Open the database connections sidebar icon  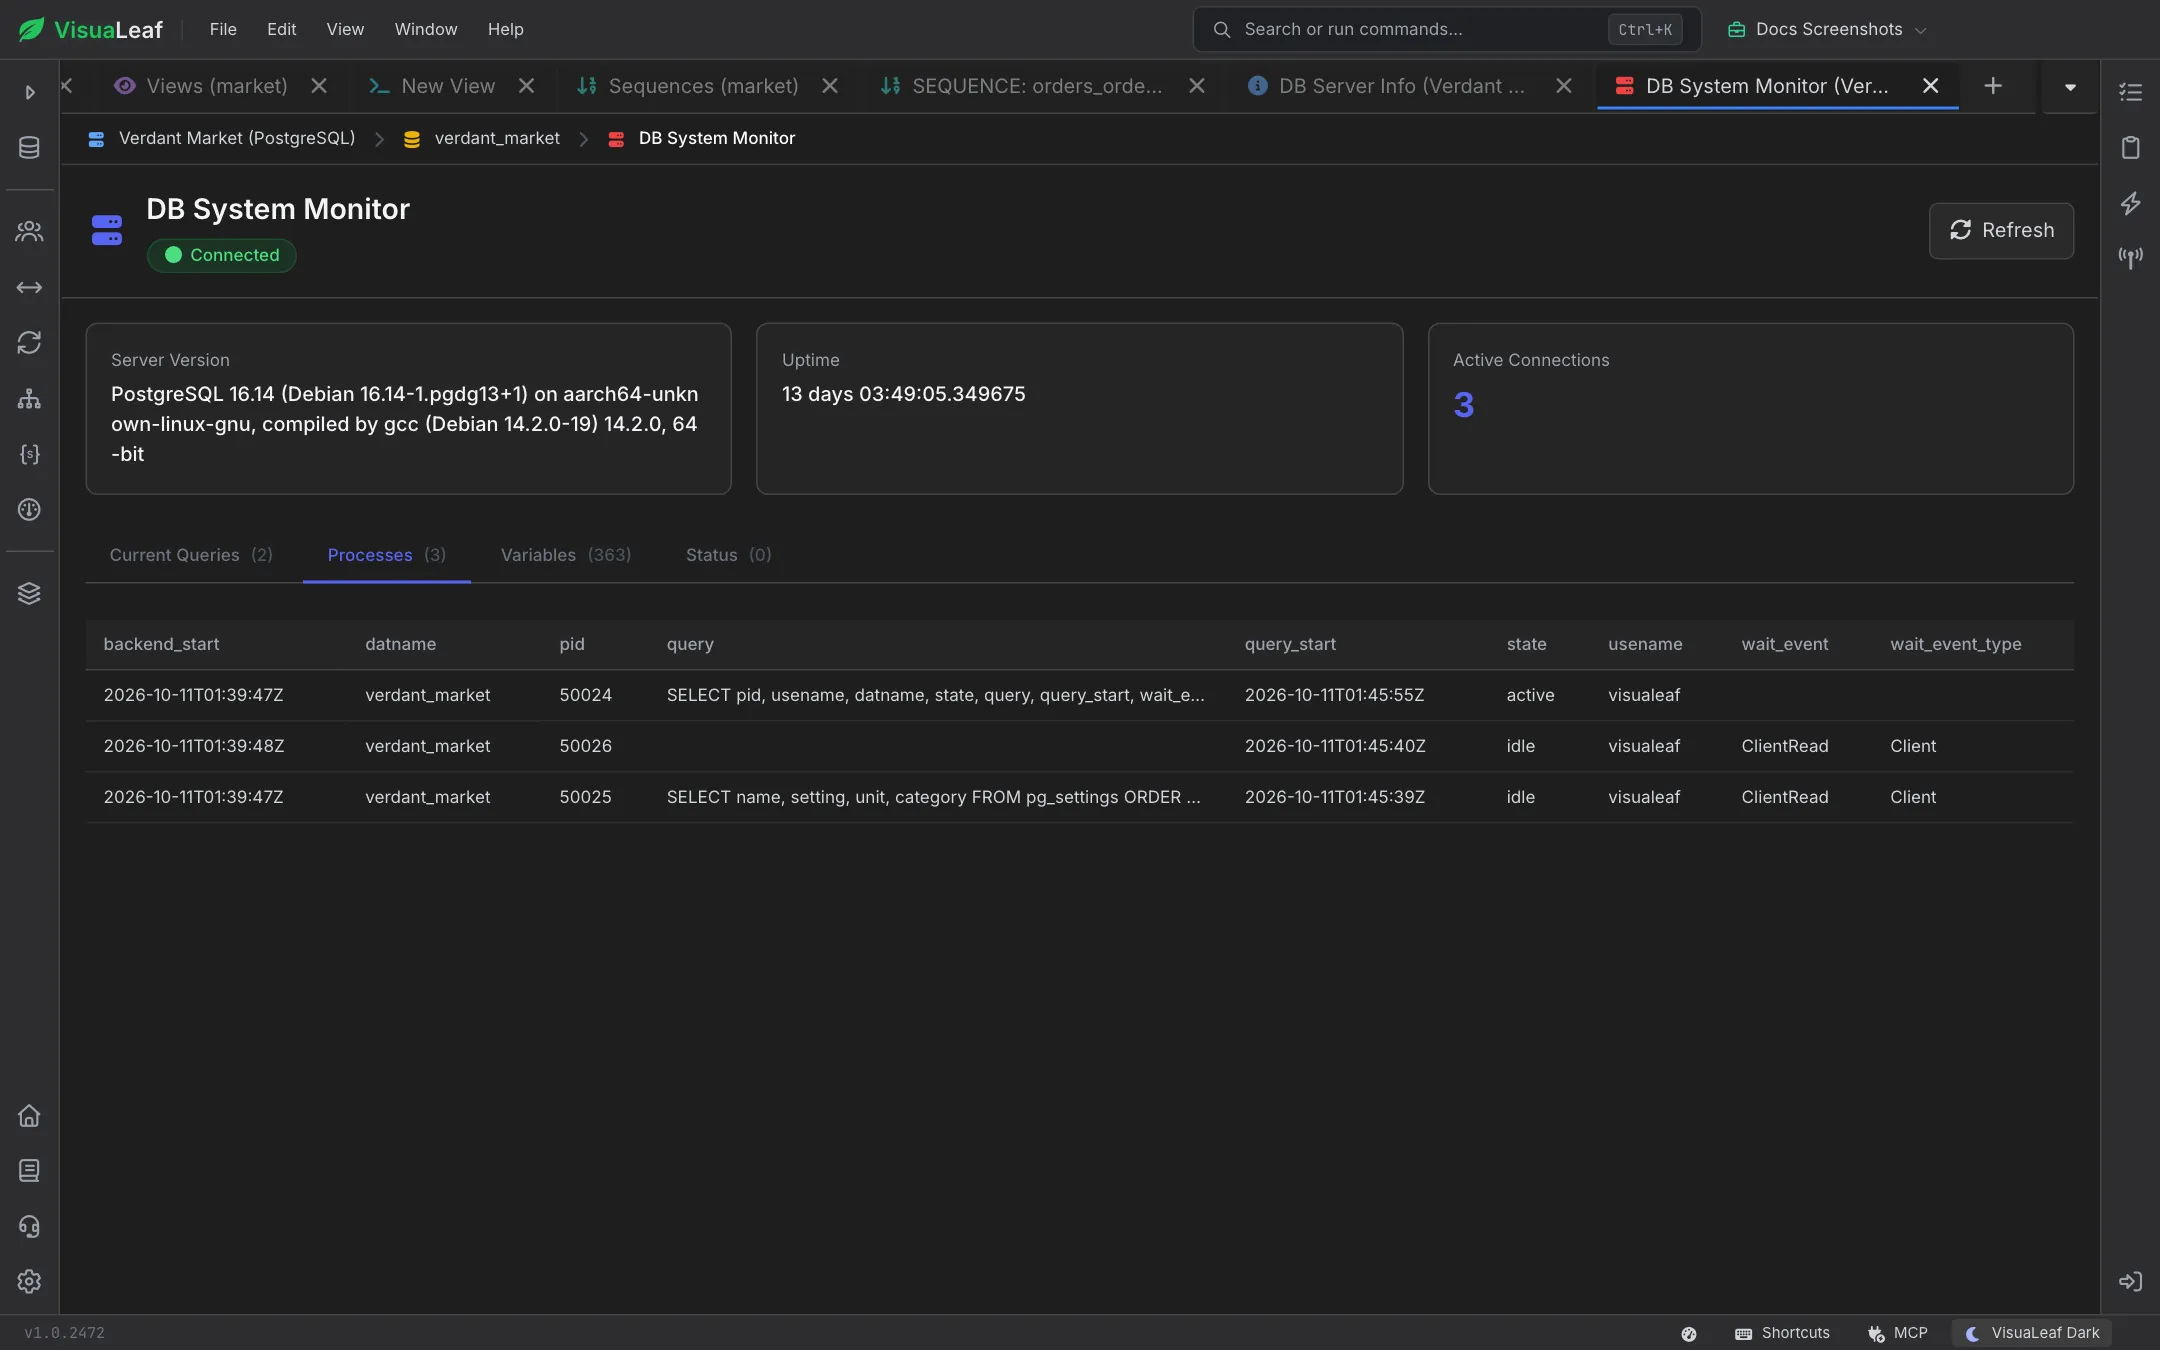click(29, 148)
